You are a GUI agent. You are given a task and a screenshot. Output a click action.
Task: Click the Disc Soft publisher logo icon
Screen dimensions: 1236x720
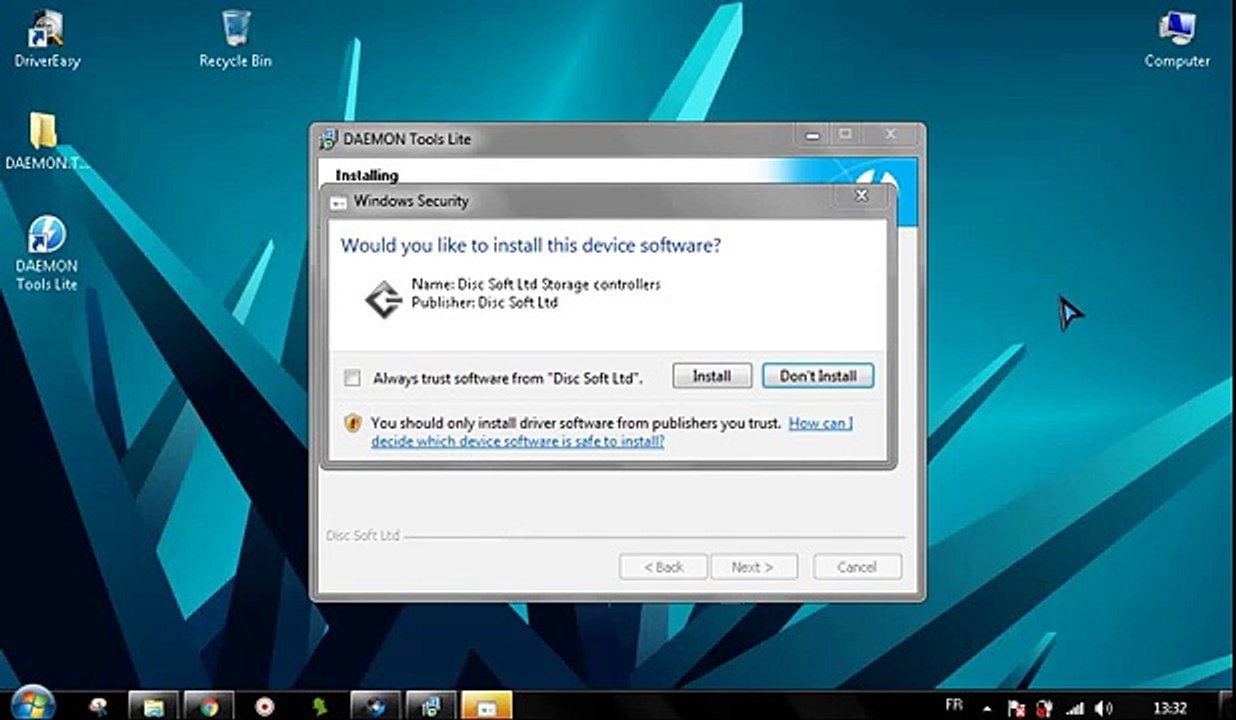(382, 298)
